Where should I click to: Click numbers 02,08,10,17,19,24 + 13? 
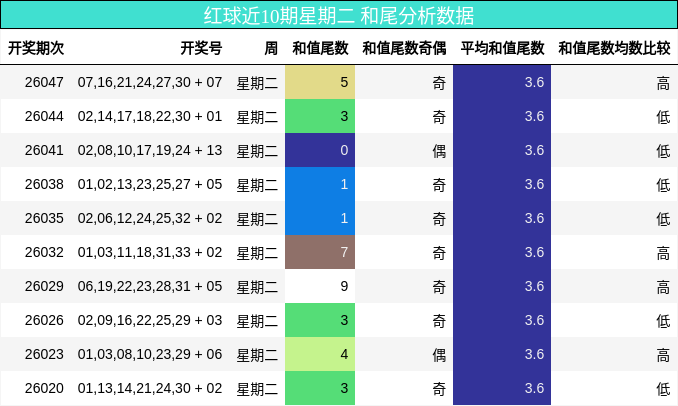150,150
